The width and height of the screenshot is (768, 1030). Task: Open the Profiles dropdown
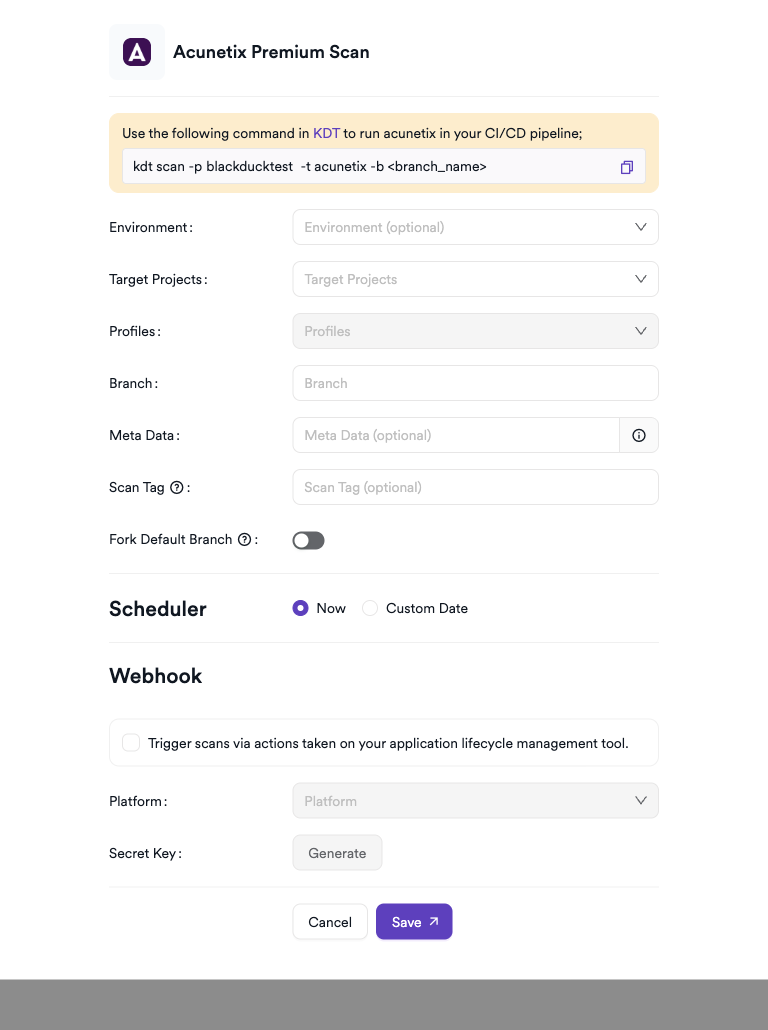click(x=475, y=331)
